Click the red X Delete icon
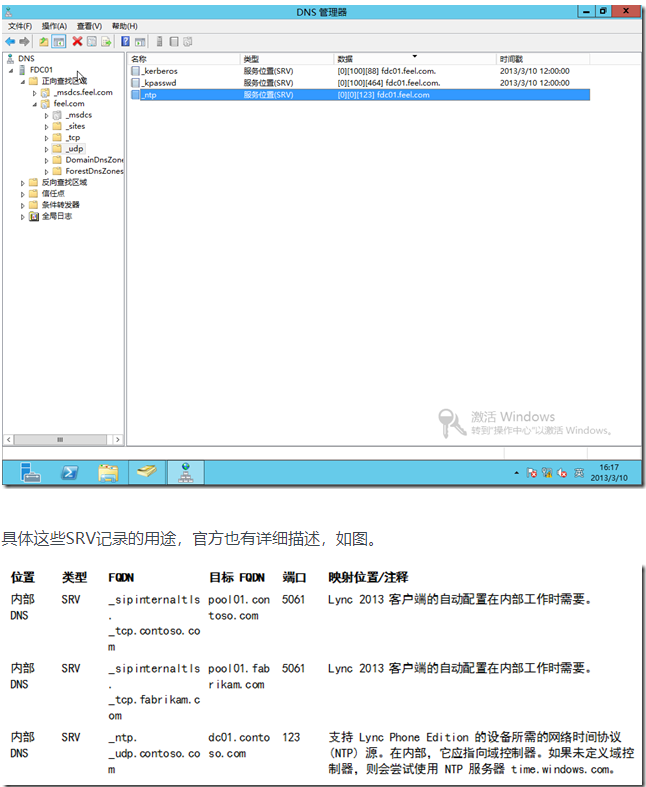The height and width of the screenshot is (787, 646). pos(77,41)
